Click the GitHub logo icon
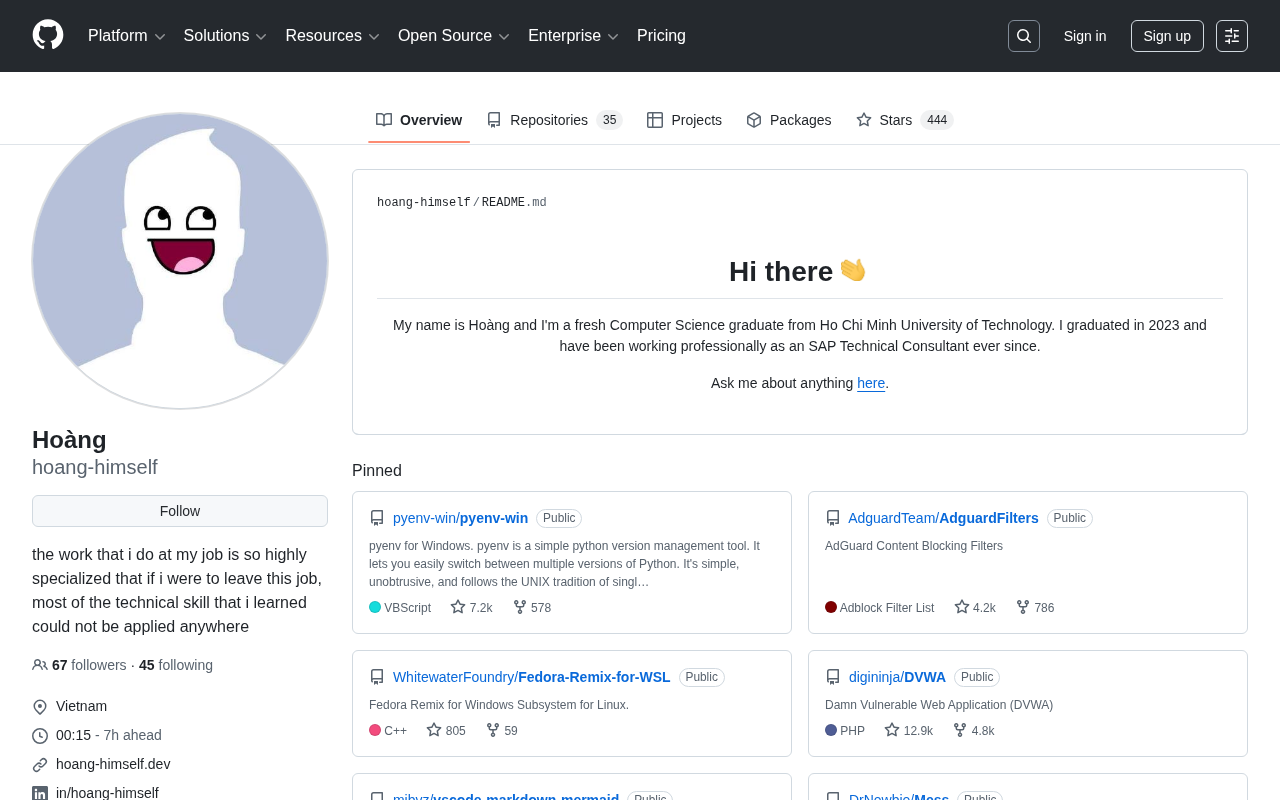This screenshot has width=1280, height=800. pos(48,35)
